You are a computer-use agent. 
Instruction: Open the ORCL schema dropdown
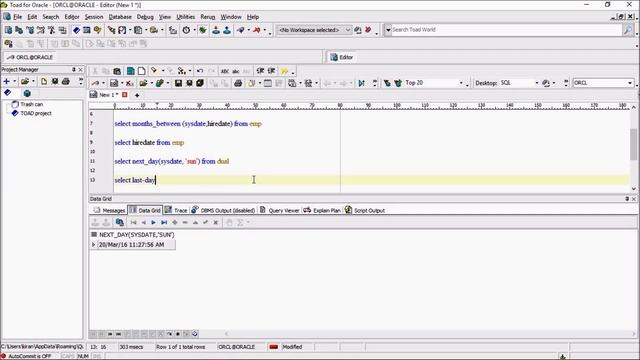(x=630, y=83)
